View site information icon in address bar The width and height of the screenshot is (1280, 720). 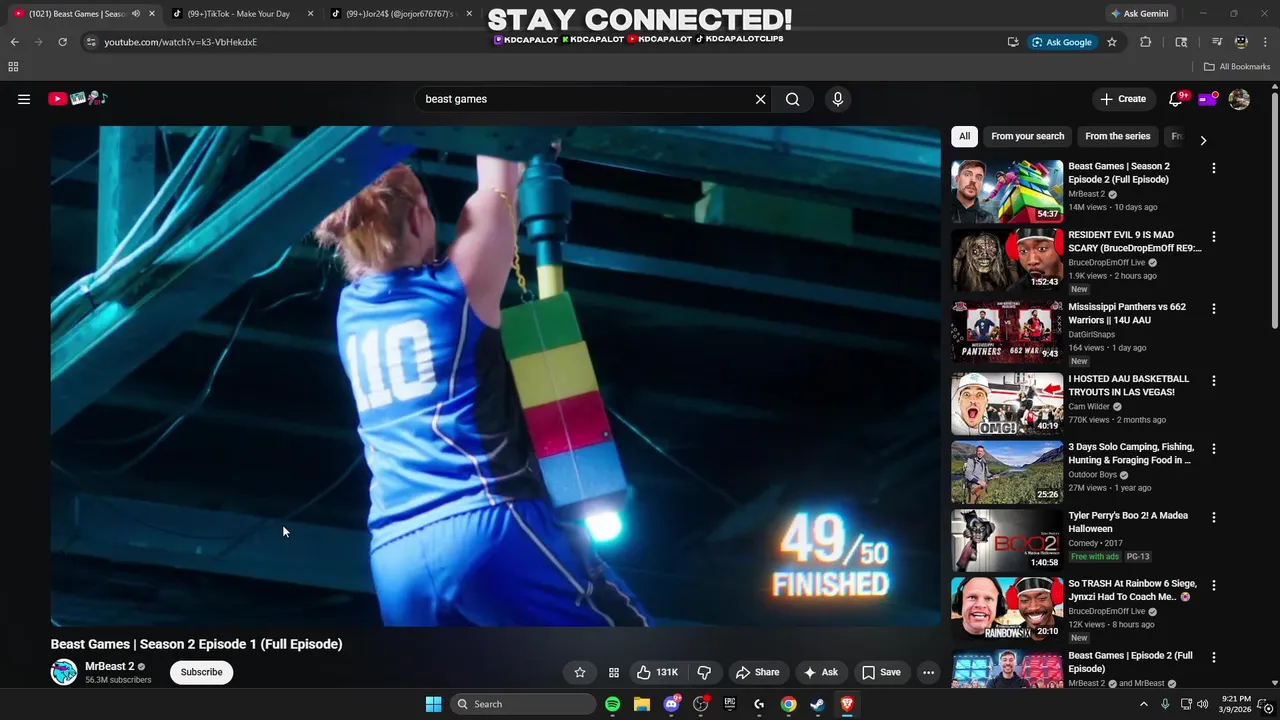(91, 42)
